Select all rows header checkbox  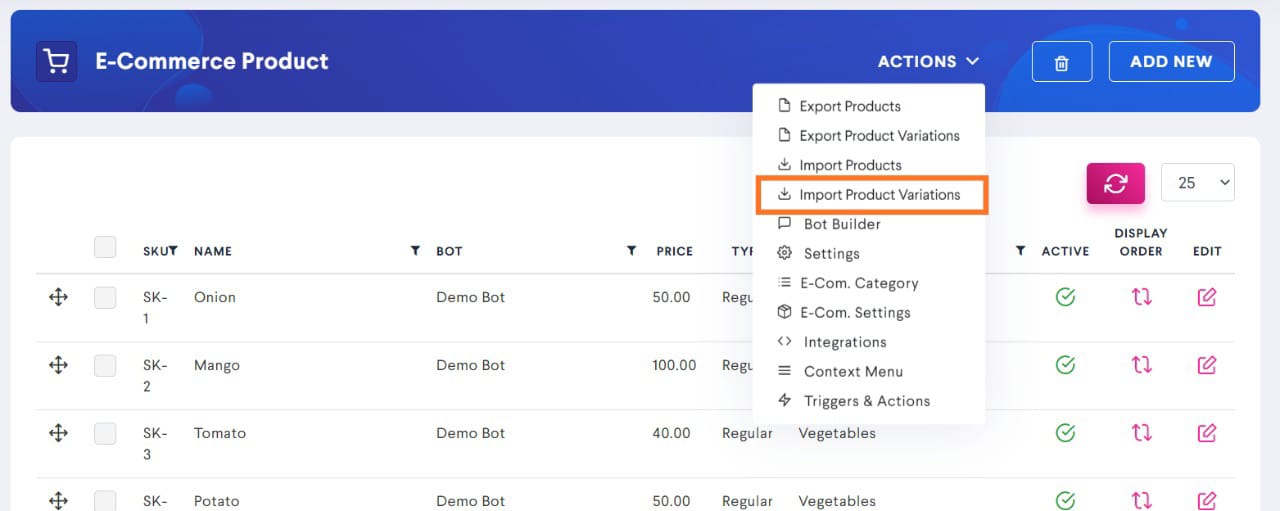105,247
